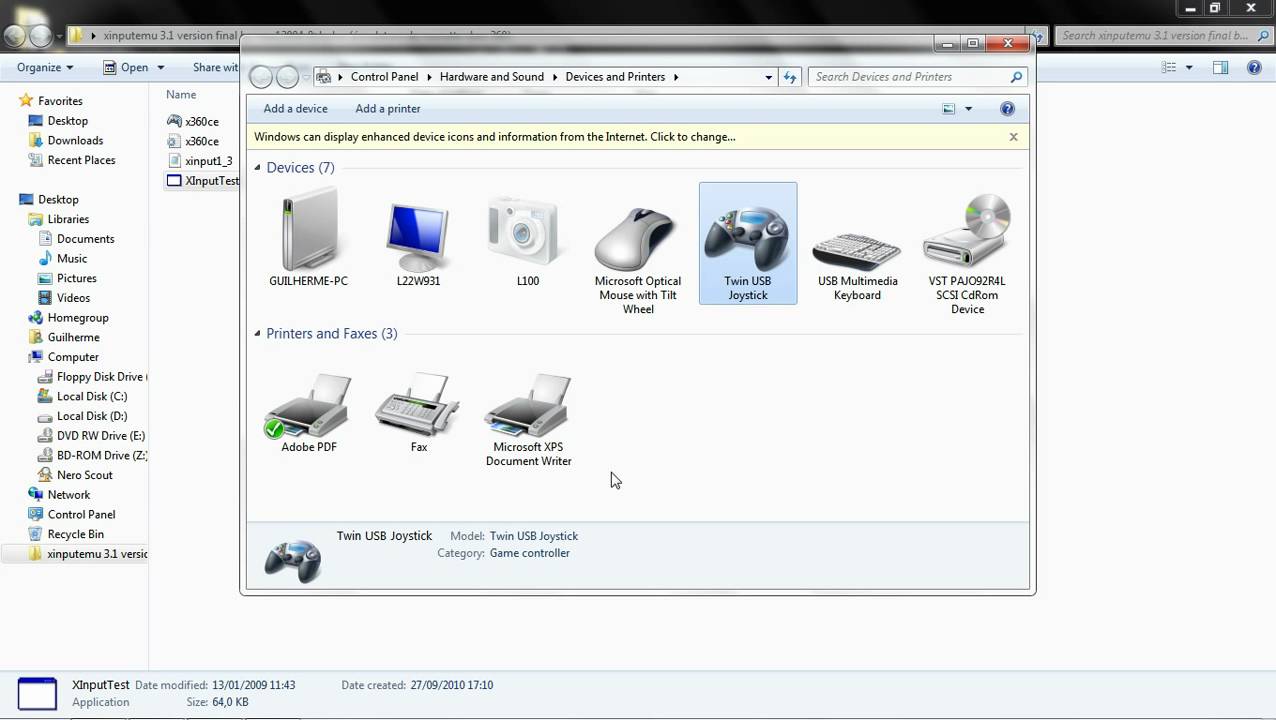This screenshot has height=720, width=1276.
Task: Expand arrow after Devices and Printers breadcrumb
Action: pos(676,77)
